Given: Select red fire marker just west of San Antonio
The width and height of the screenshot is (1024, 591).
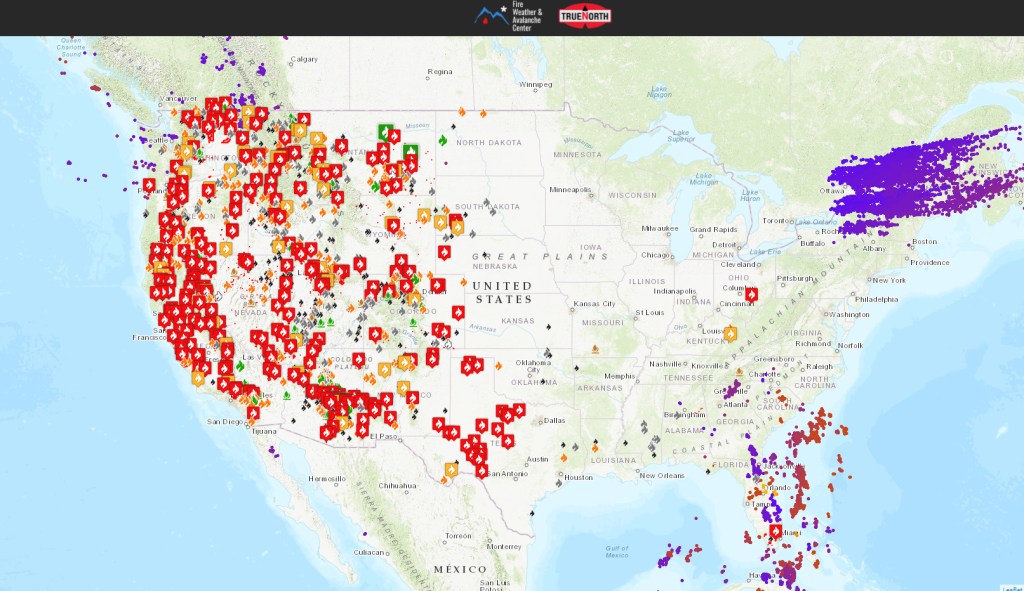Looking at the screenshot, I should (482, 470).
